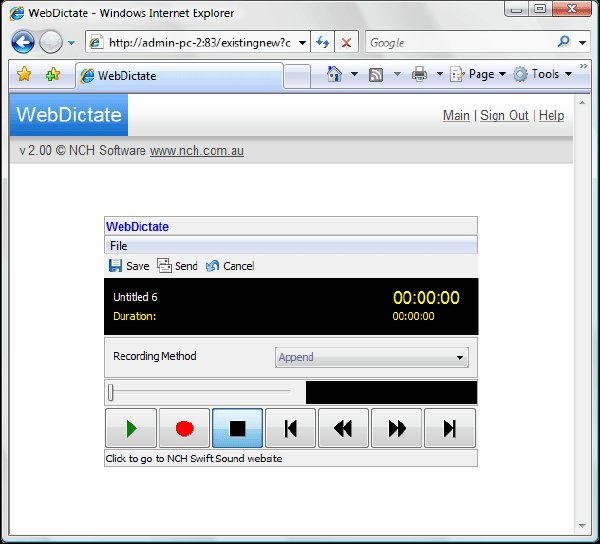Close the Internet Explorer window
The width and height of the screenshot is (600, 544).
[572, 8]
